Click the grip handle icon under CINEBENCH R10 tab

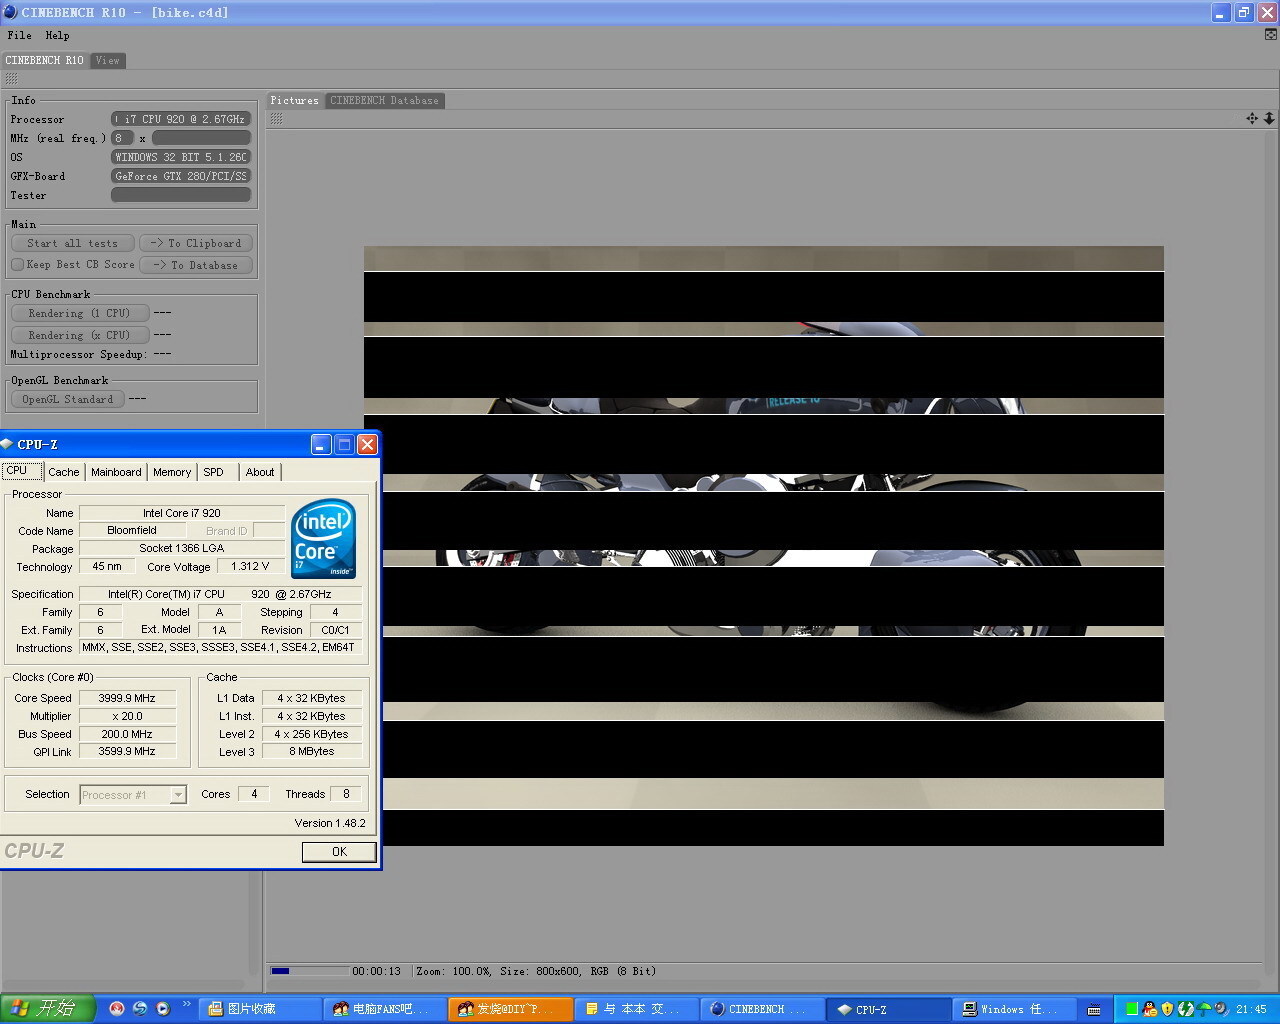[11, 79]
